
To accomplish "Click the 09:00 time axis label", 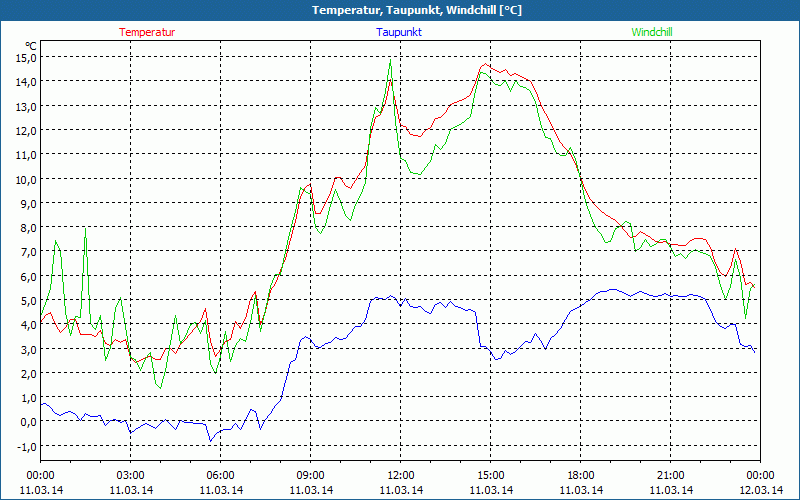I will click(x=310, y=475).
